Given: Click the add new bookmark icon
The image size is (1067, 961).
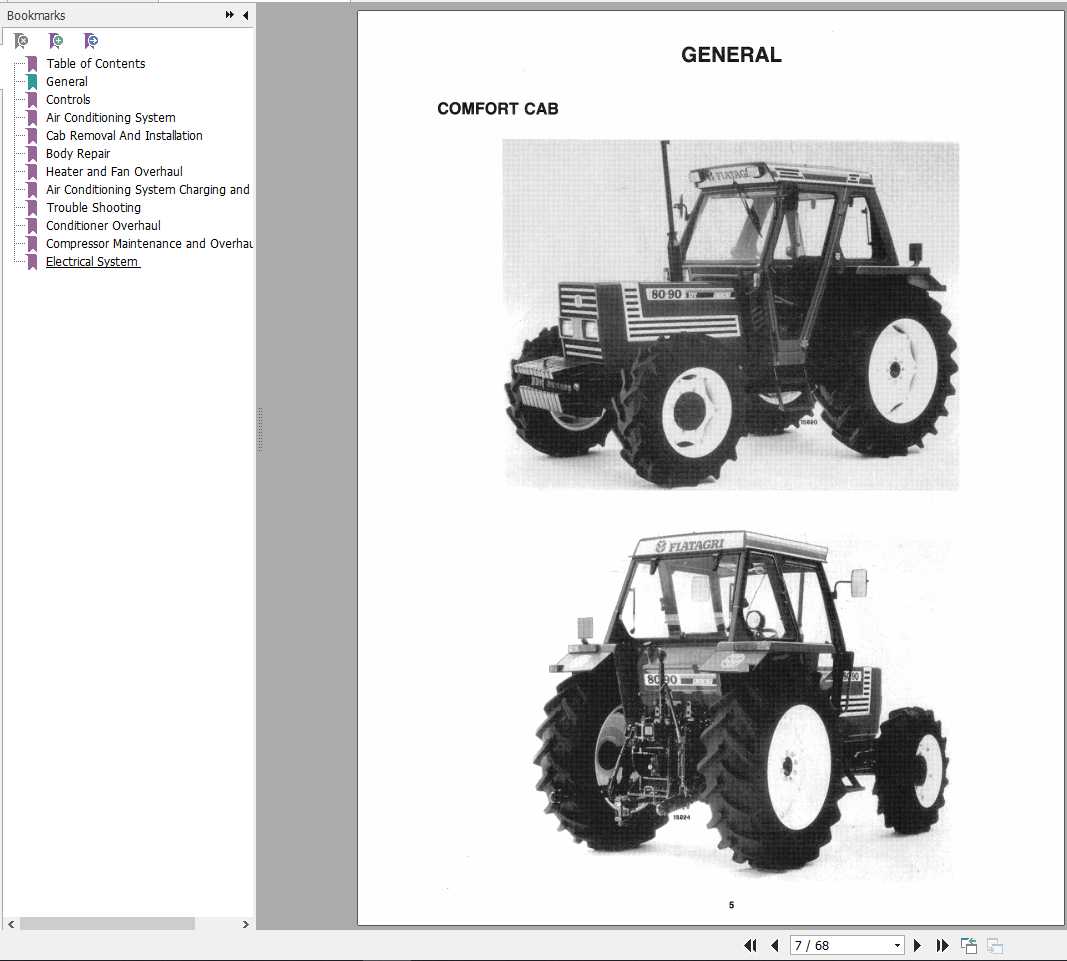Looking at the screenshot, I should point(56,42).
